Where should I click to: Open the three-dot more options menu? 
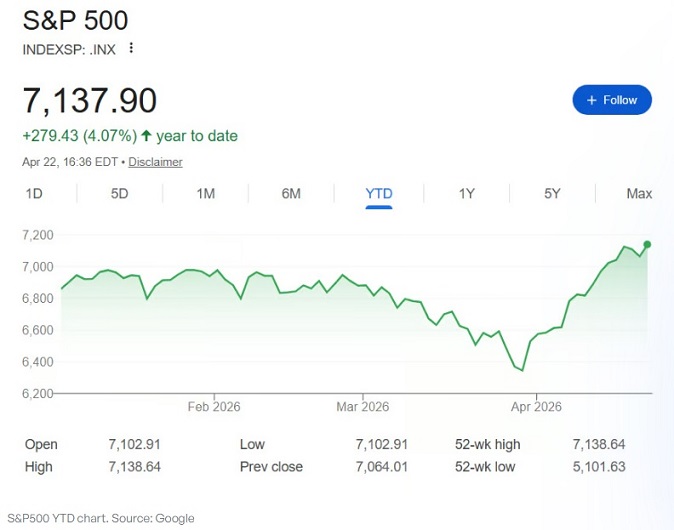click(131, 48)
